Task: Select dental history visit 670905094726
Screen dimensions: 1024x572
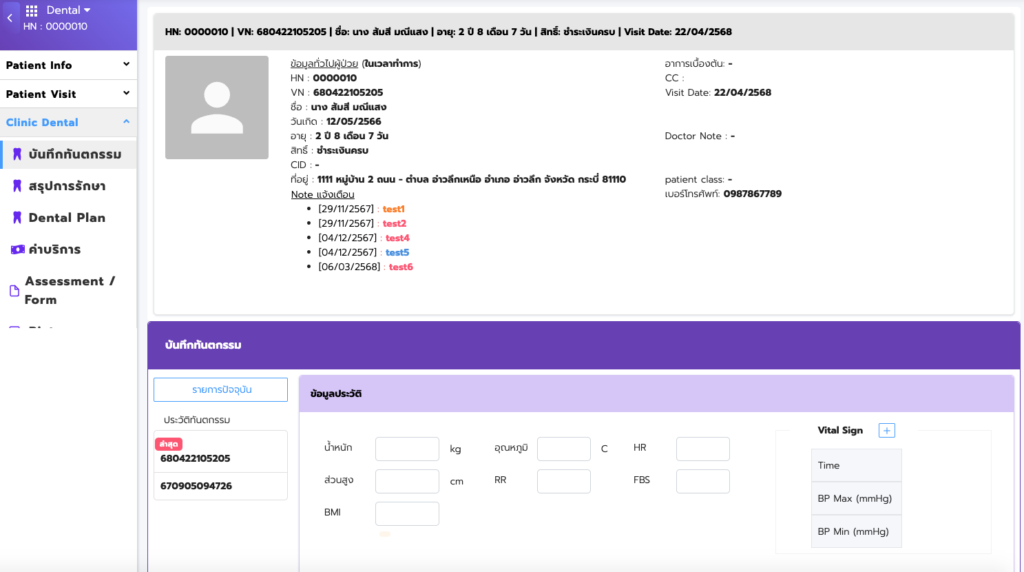Action: [196, 486]
